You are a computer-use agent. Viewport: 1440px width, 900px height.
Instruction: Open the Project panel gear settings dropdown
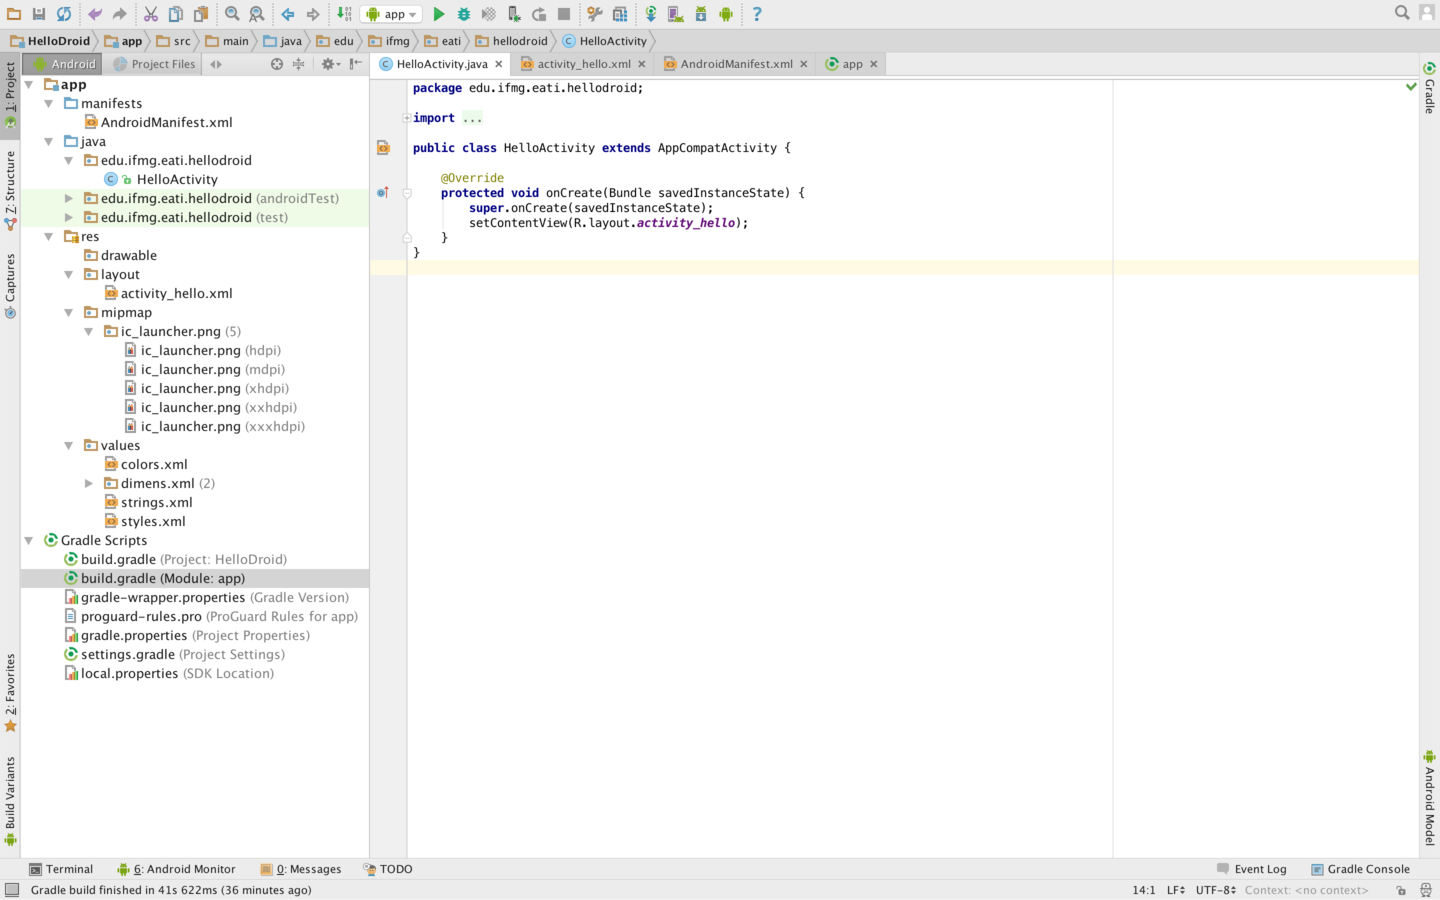pyautogui.click(x=330, y=64)
